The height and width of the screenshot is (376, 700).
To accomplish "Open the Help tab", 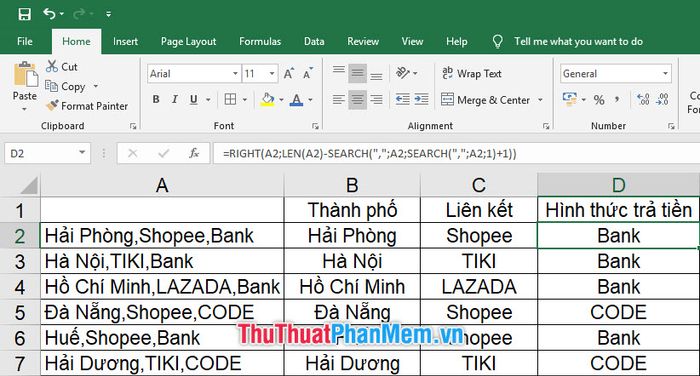I will 456,42.
